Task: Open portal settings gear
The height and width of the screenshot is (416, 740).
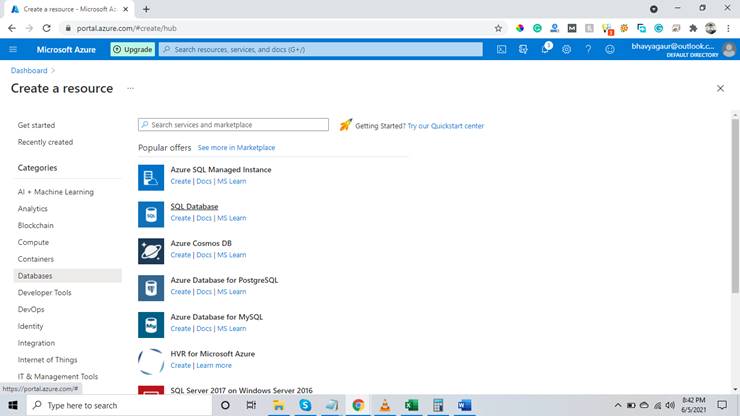Action: [566, 49]
